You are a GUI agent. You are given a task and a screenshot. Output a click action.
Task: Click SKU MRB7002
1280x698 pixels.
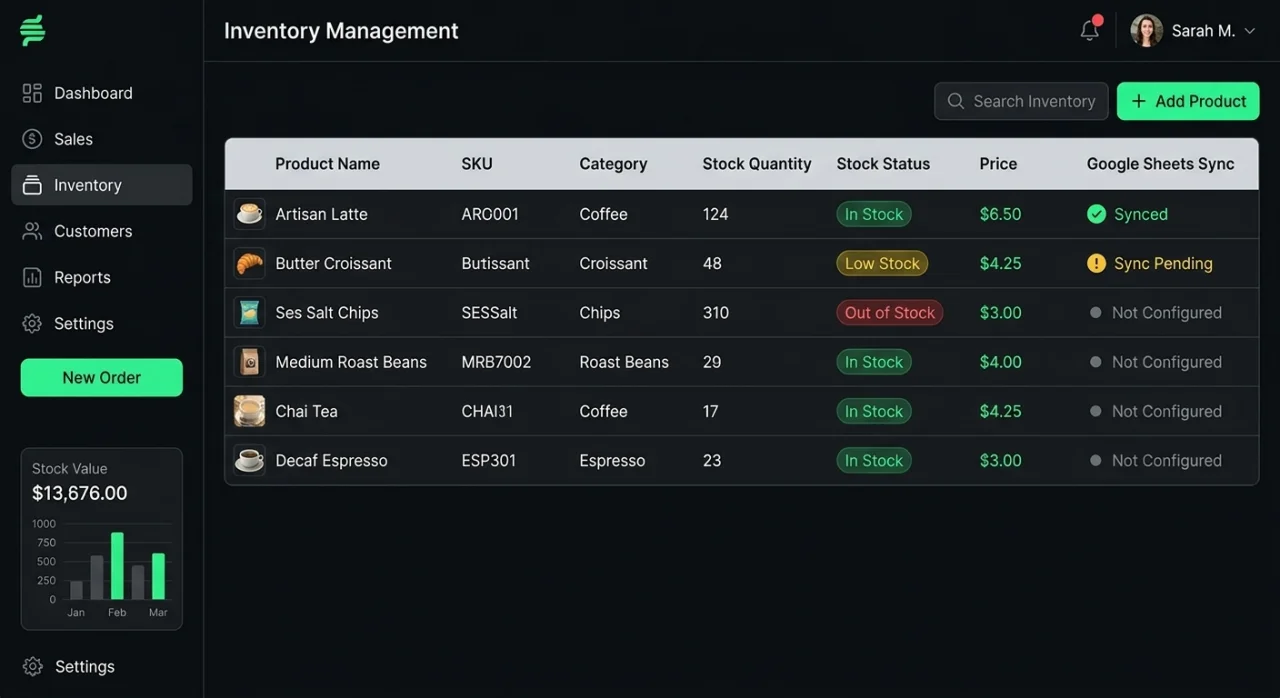pos(496,362)
